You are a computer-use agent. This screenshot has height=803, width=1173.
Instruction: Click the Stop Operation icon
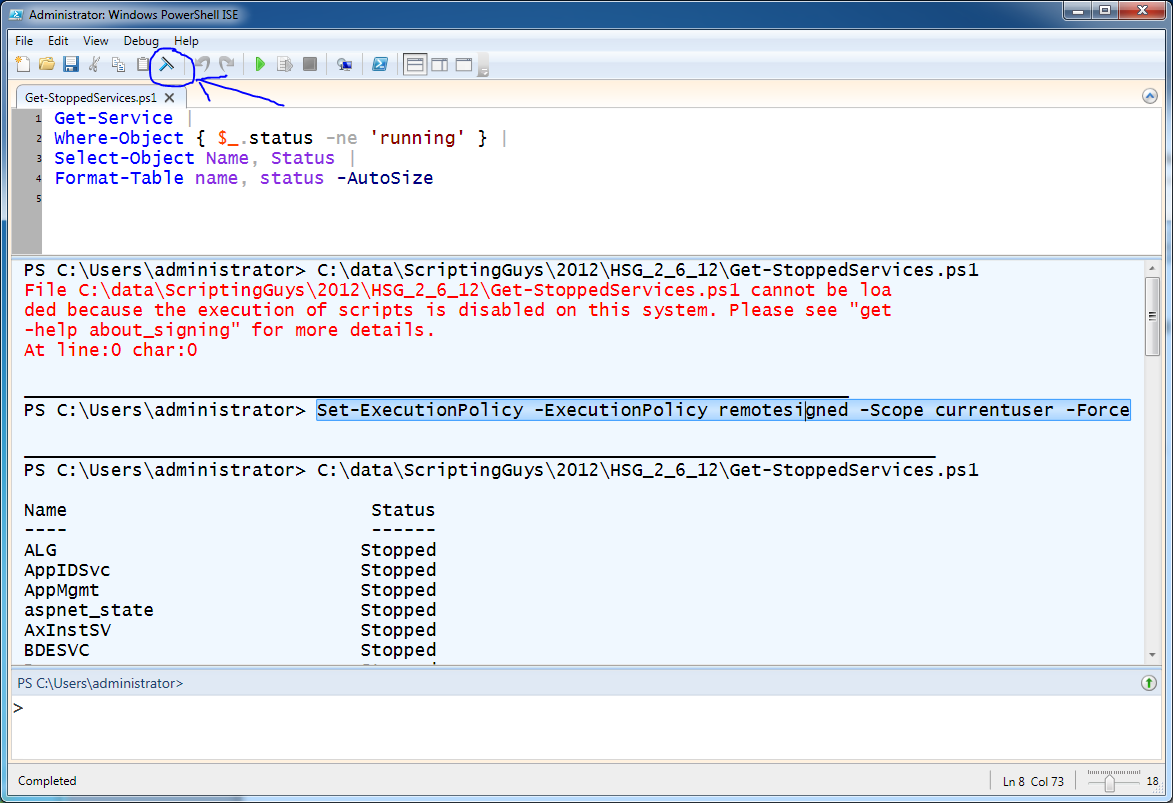tap(310, 63)
